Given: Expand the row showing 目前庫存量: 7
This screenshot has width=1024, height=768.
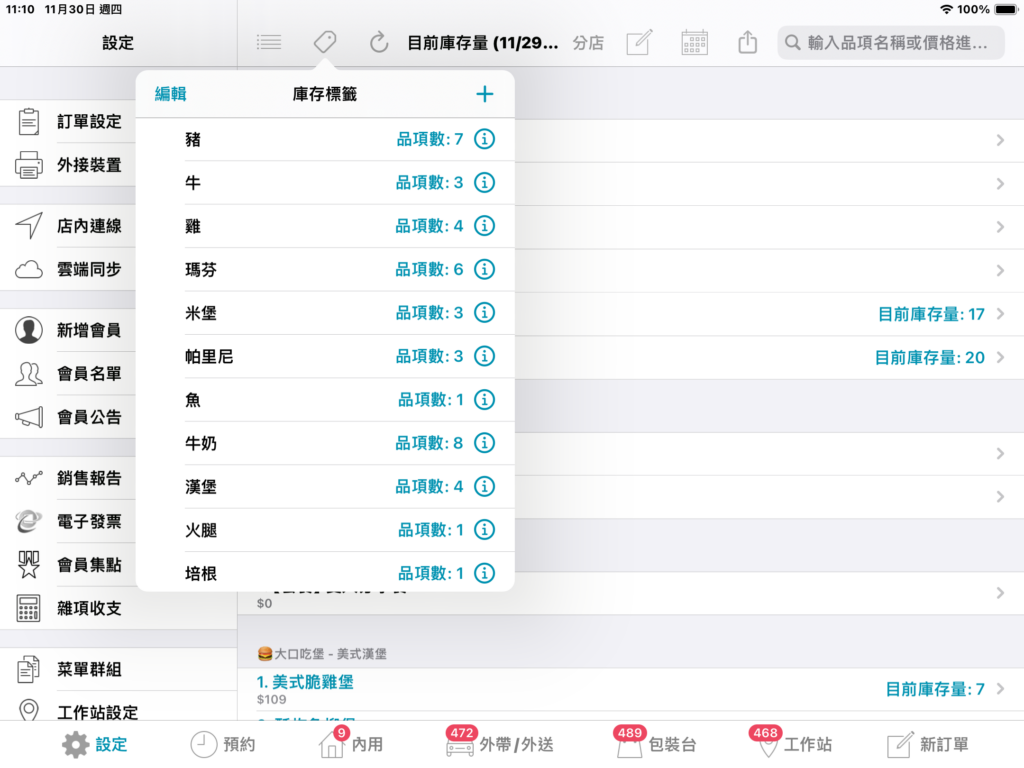Looking at the screenshot, I should click(x=1000, y=689).
